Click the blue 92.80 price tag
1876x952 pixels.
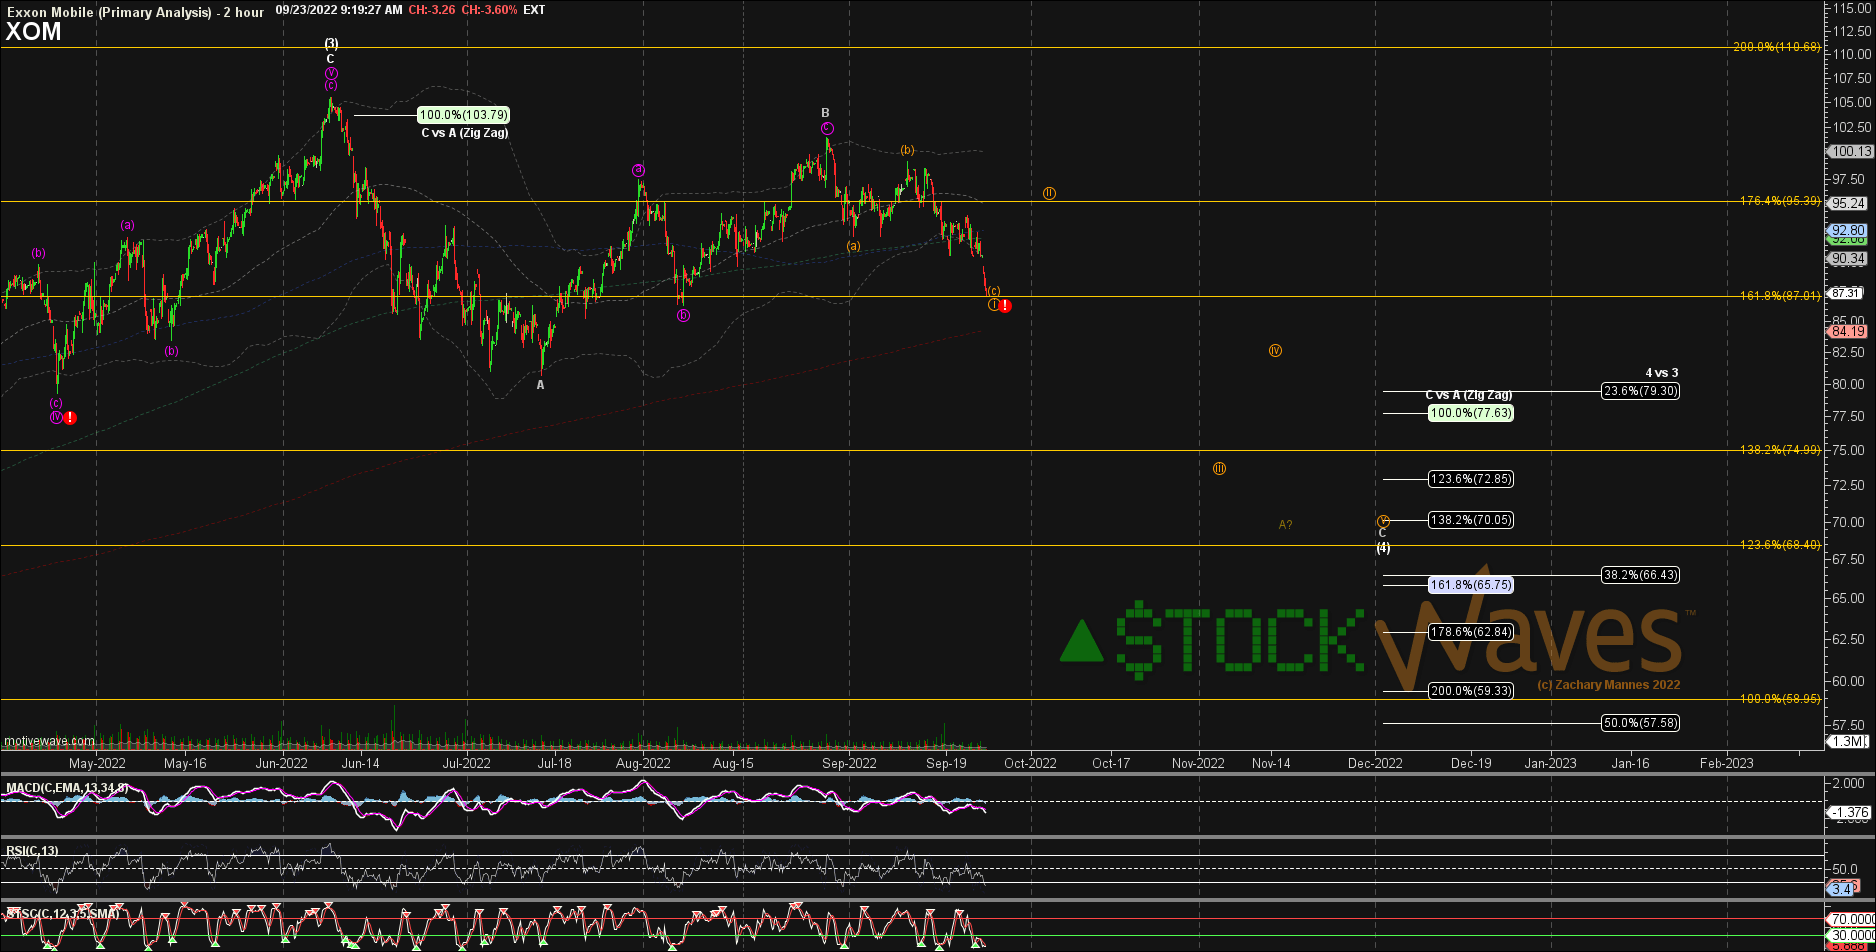(x=1848, y=229)
